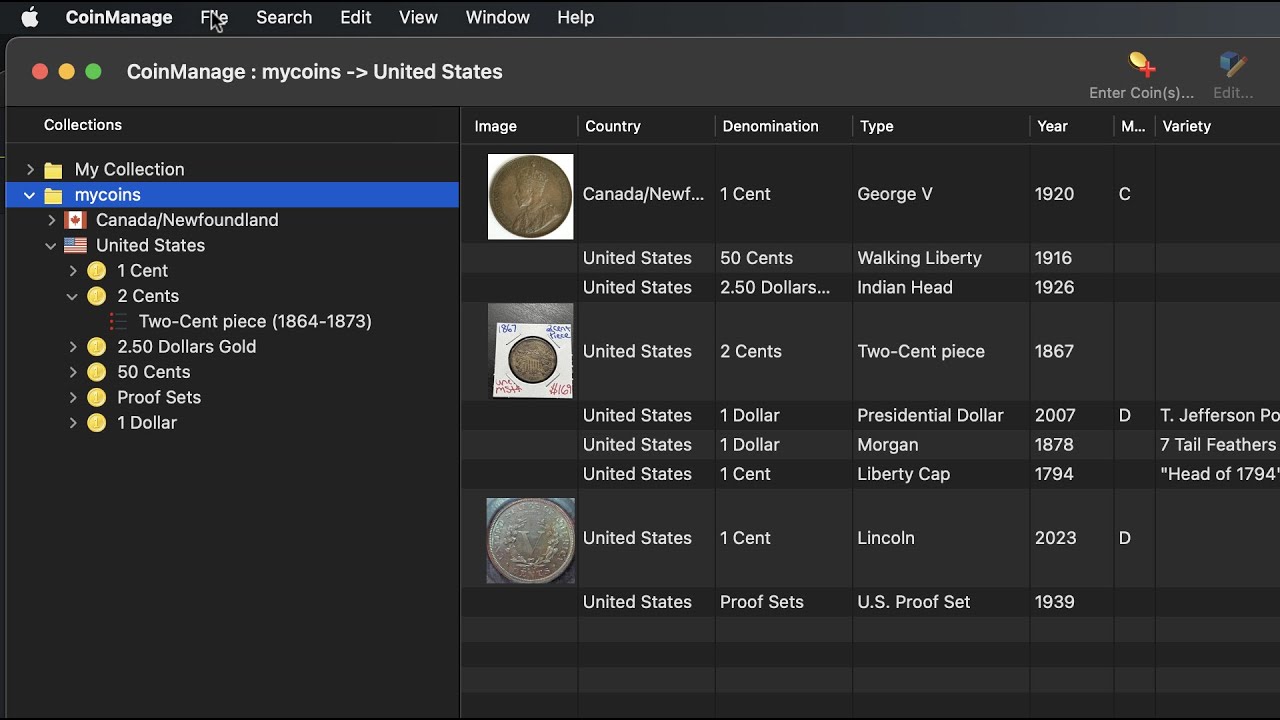Screen dimensions: 1280x720
Task: Expand the My Collection folder
Action: click(30, 170)
